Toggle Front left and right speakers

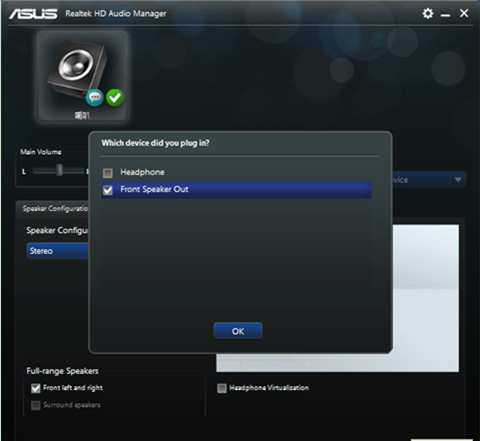[36, 388]
